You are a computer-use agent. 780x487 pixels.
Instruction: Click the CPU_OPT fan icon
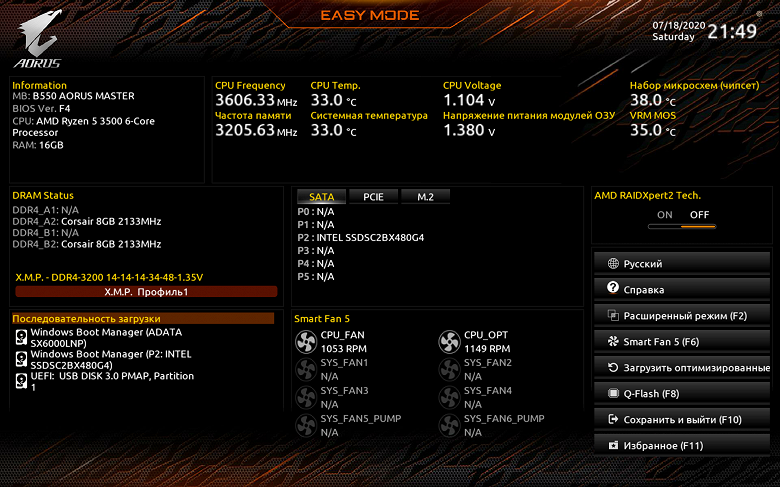point(449,342)
